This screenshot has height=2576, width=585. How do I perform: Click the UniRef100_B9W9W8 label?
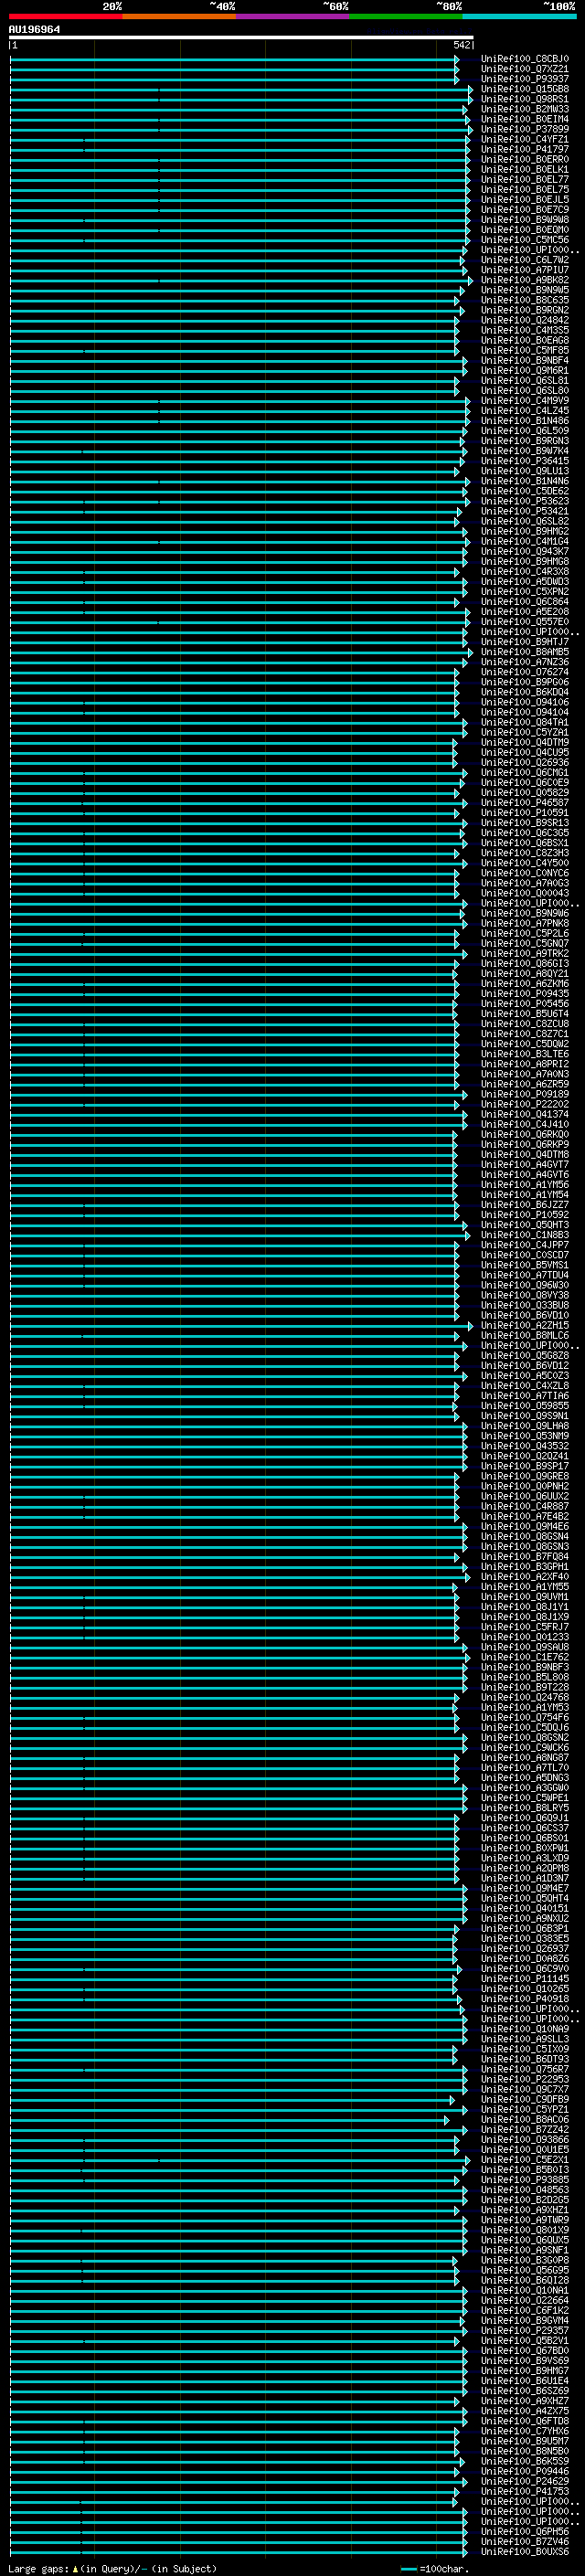(525, 219)
